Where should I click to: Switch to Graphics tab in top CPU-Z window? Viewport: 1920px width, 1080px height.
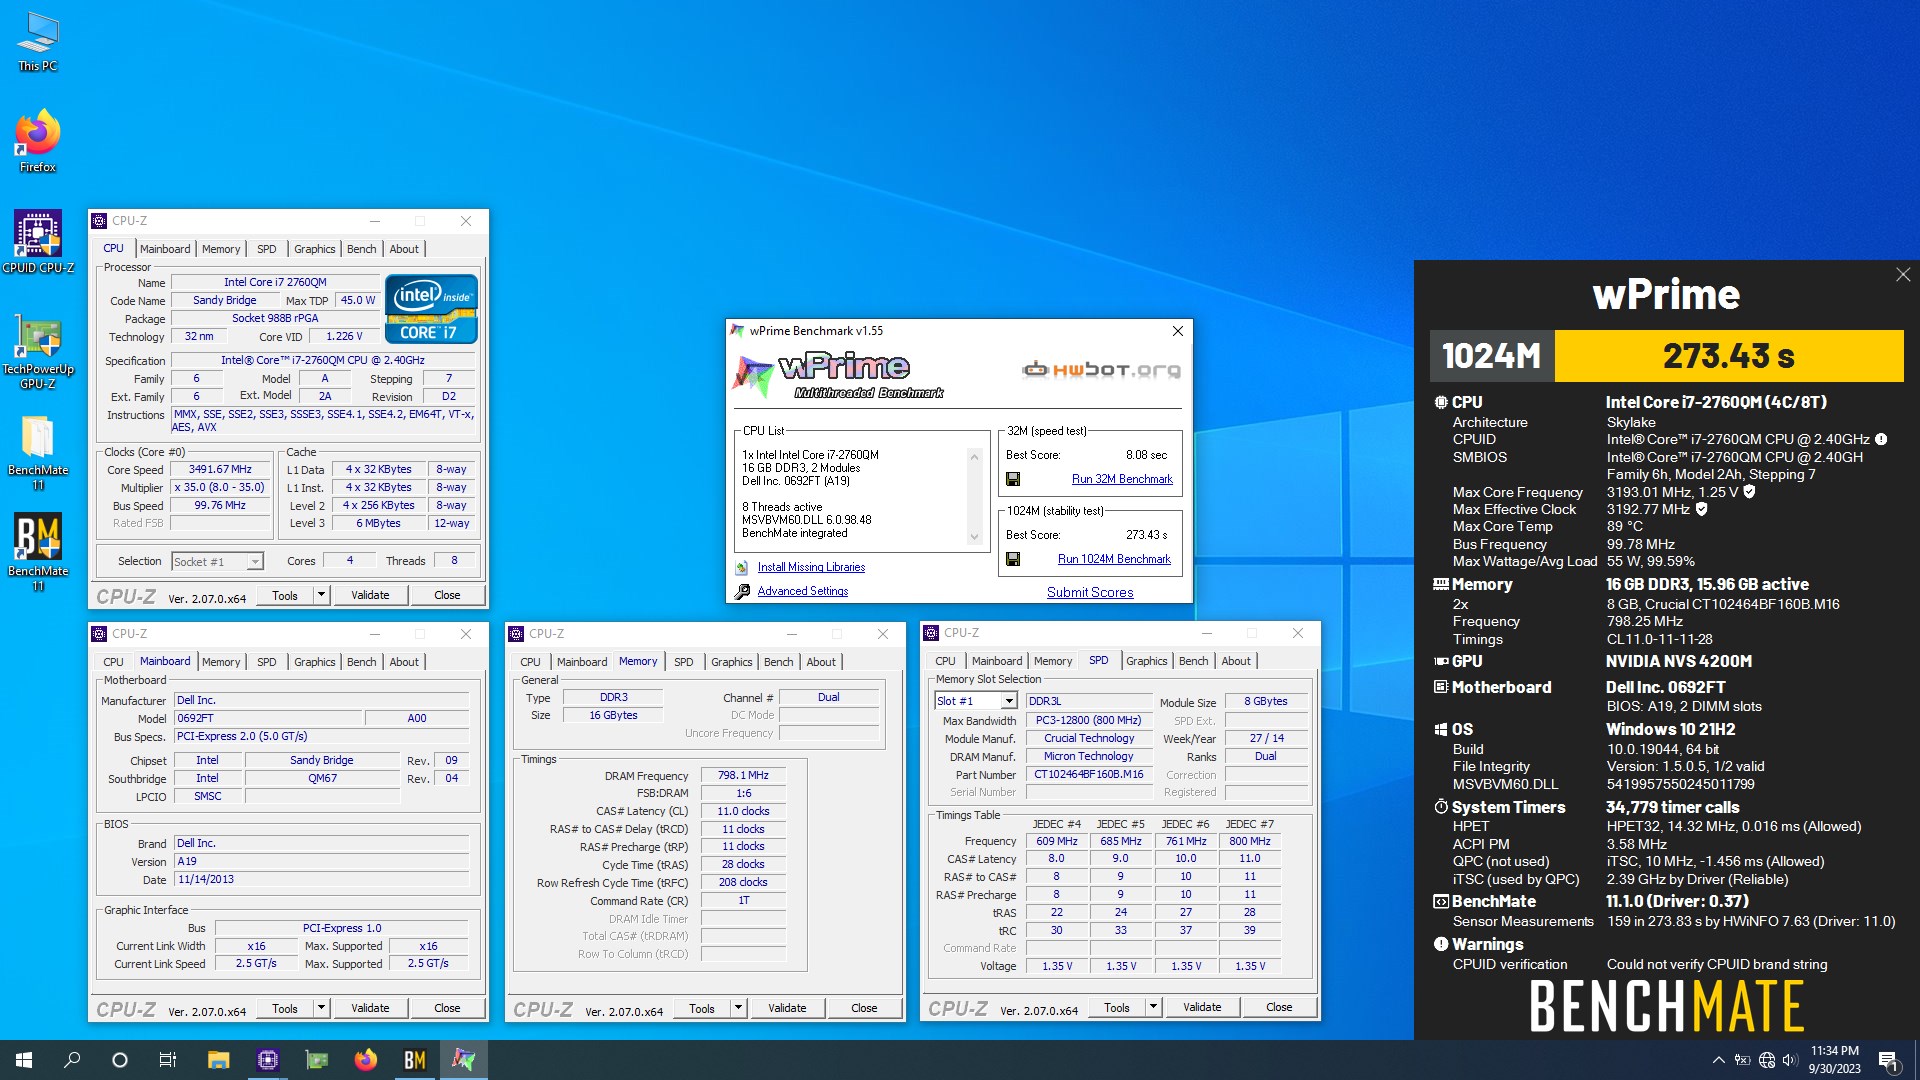click(x=315, y=249)
